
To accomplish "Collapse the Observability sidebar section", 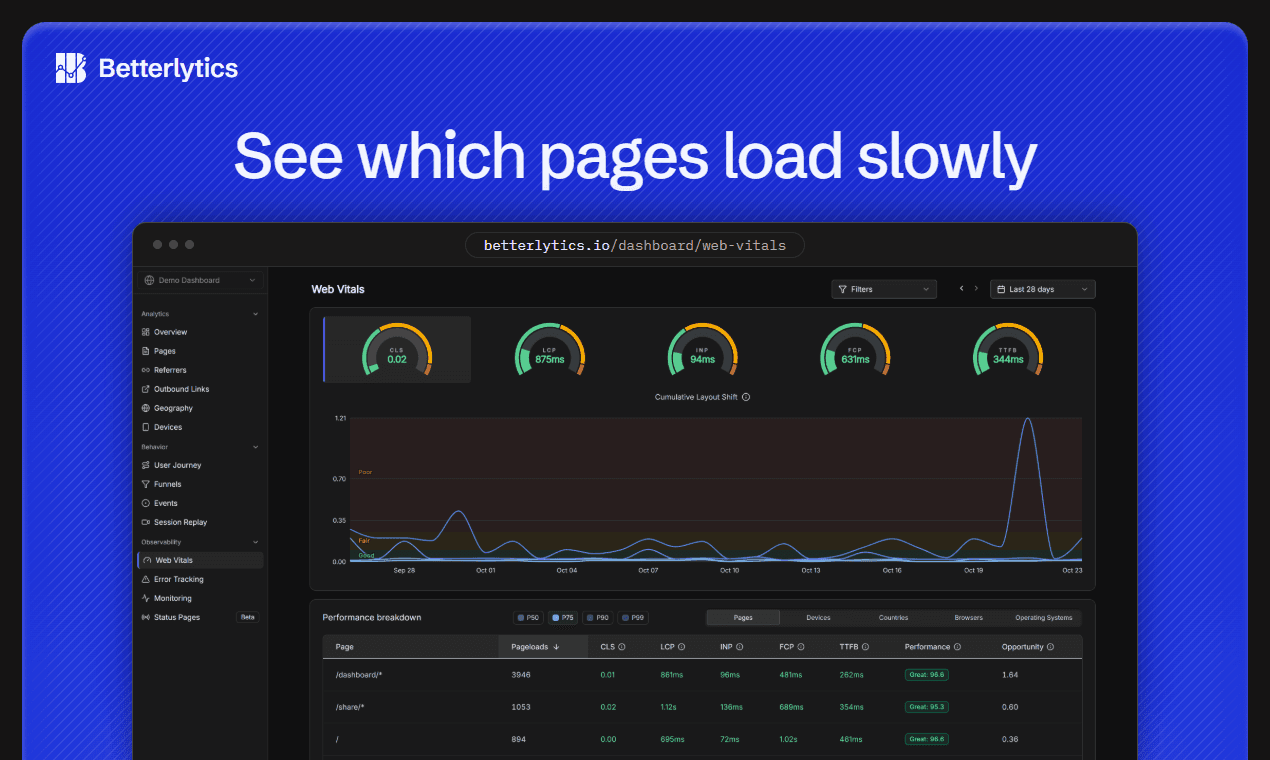I will click(x=255, y=542).
